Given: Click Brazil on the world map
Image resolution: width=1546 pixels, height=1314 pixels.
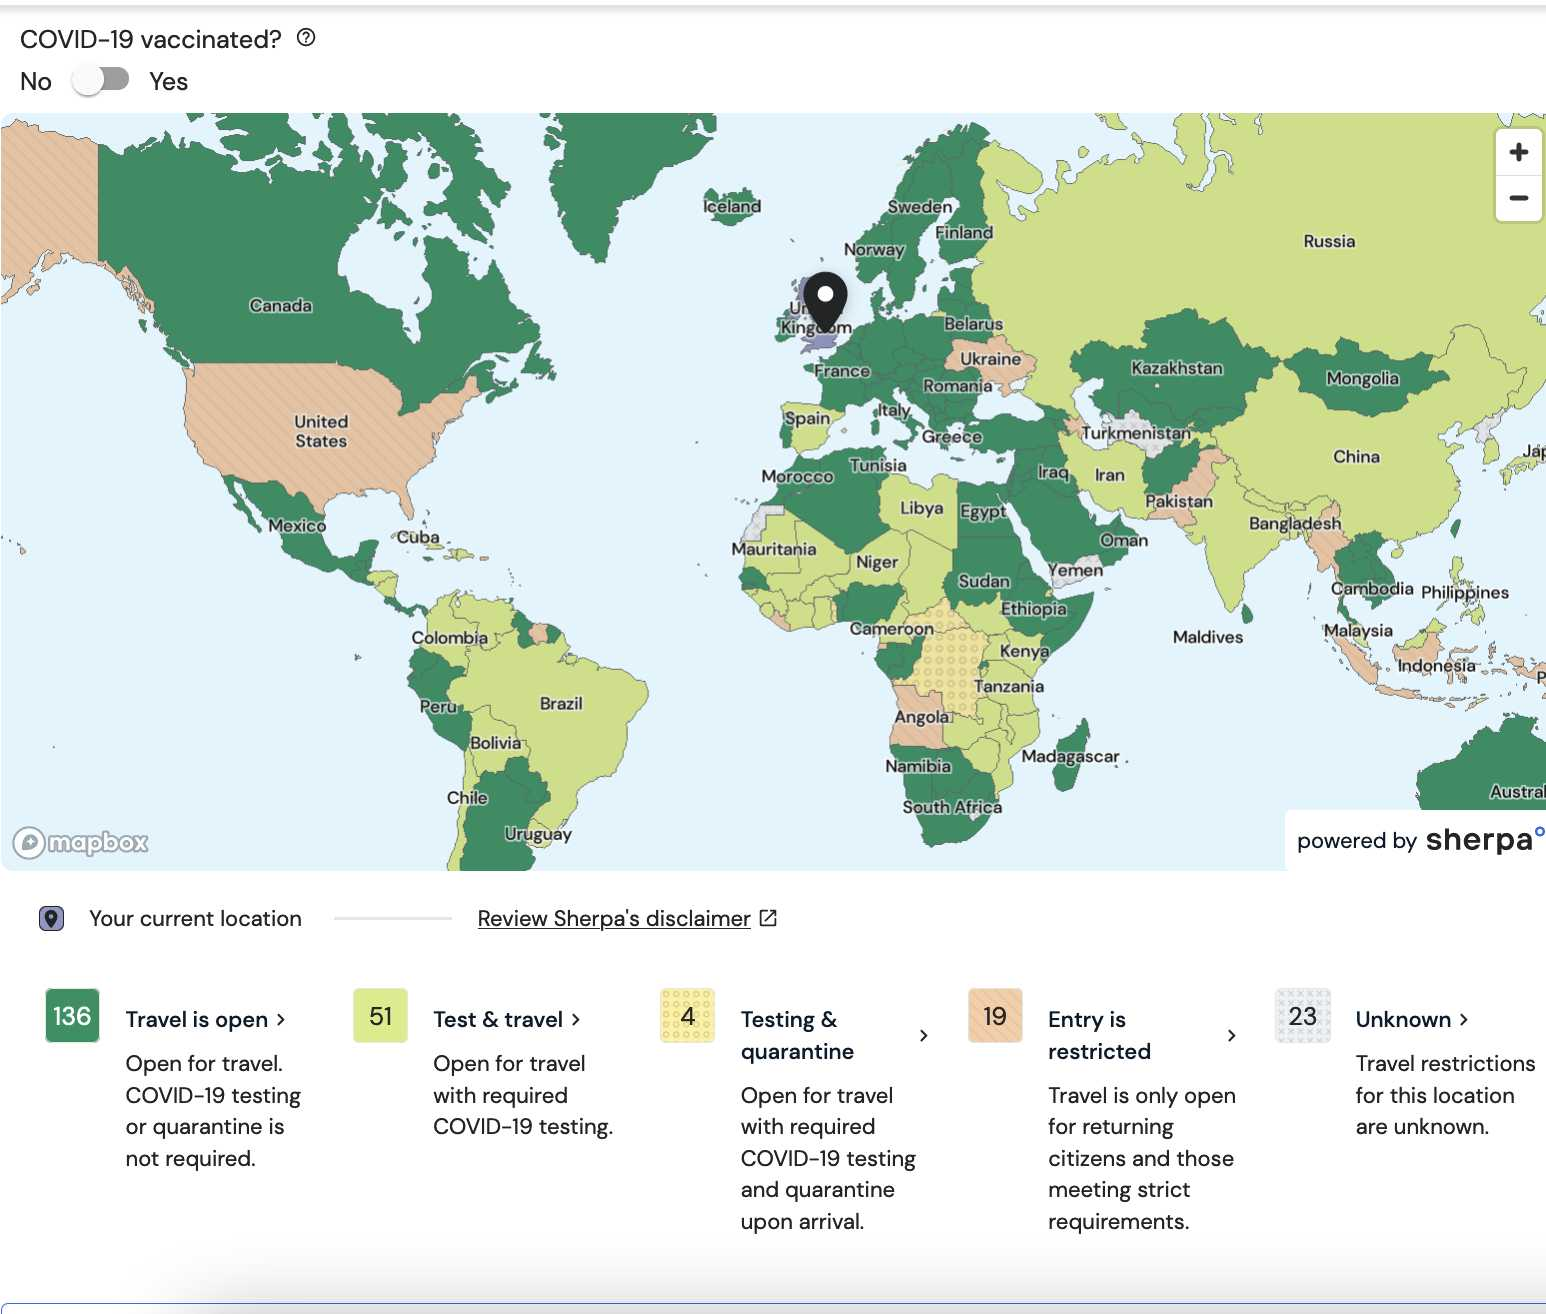Looking at the screenshot, I should click(x=561, y=703).
